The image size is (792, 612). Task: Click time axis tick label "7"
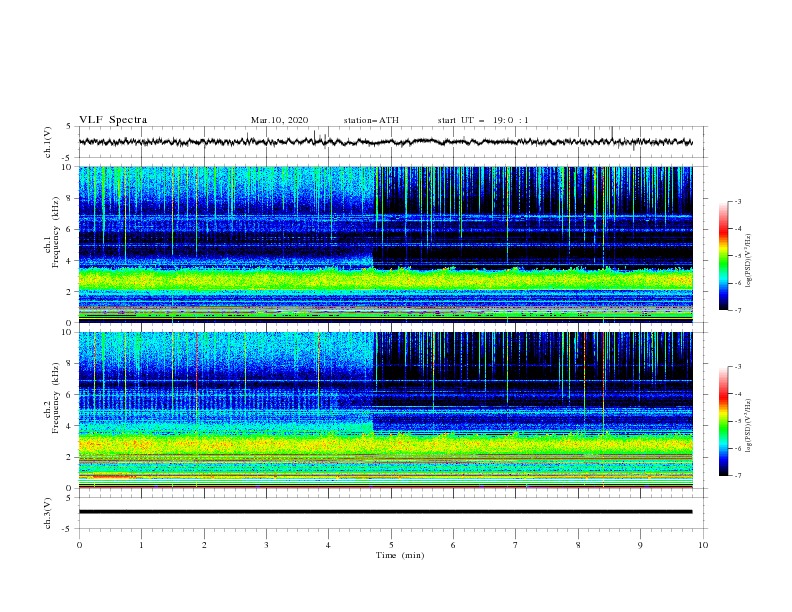516,545
